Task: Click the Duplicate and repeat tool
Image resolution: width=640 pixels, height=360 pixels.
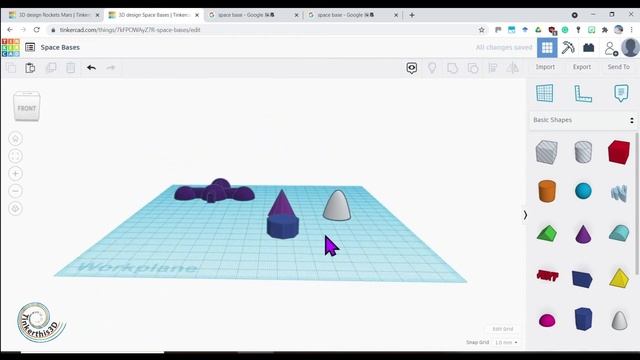Action: pos(51,68)
